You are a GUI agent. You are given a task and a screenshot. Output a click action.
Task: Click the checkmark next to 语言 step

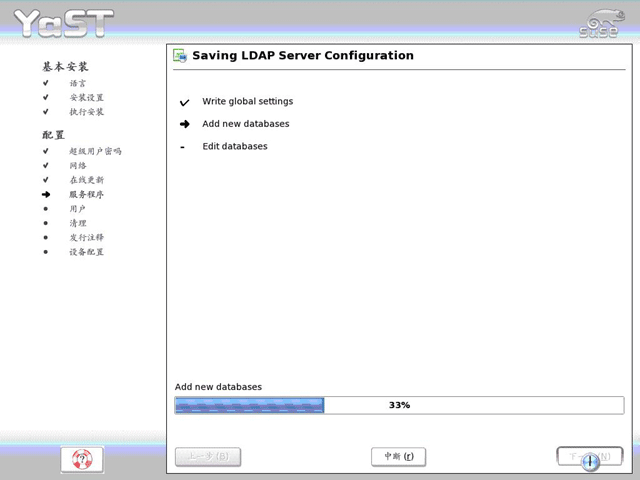pos(46,83)
